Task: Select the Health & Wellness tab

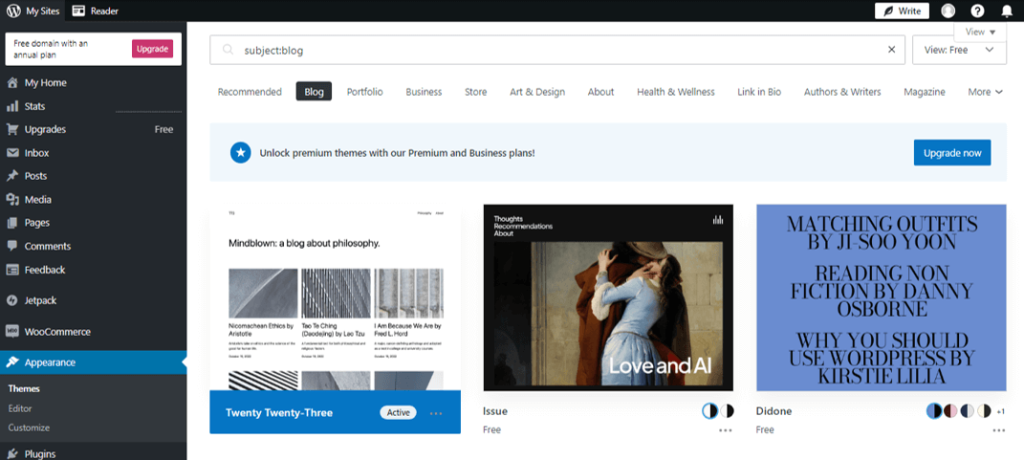Action: [x=676, y=92]
